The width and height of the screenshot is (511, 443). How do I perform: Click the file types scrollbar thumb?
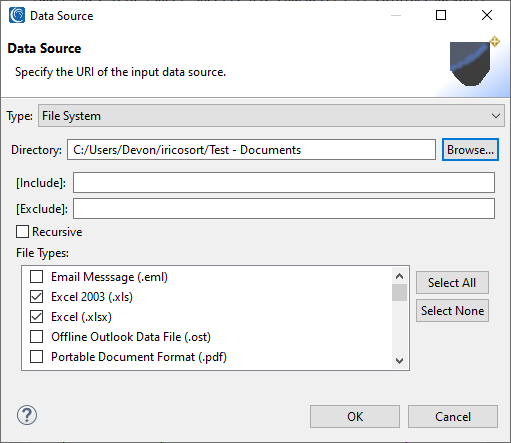(x=399, y=292)
